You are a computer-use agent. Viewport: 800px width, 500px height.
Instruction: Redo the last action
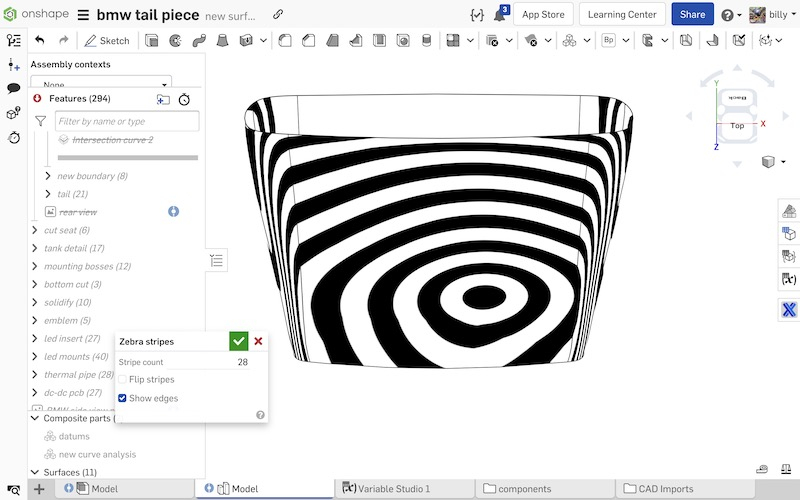tap(63, 40)
